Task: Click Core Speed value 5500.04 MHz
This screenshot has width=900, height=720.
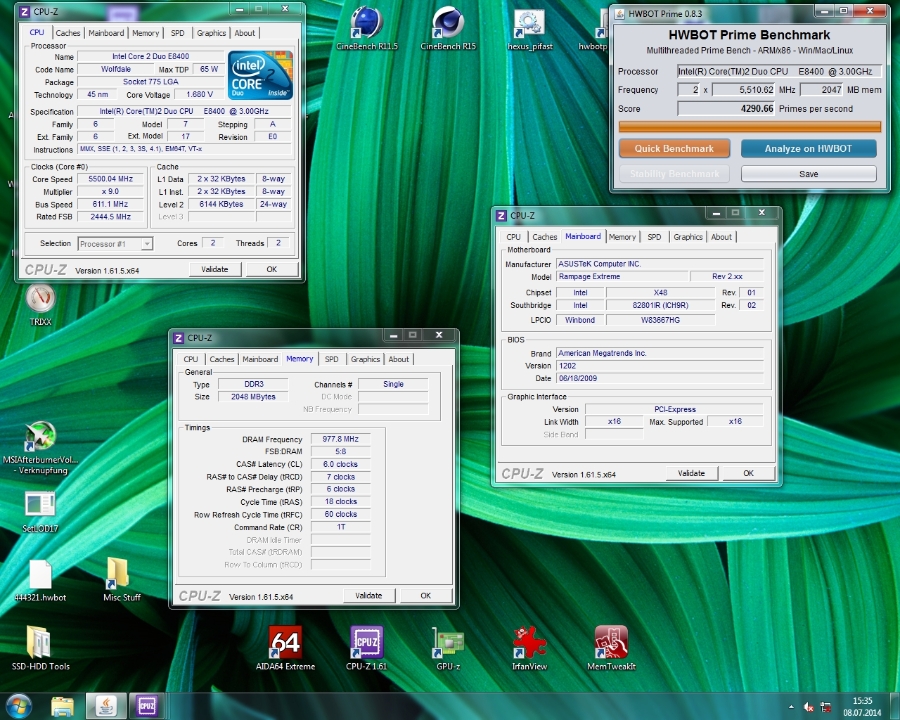Action: pos(110,179)
